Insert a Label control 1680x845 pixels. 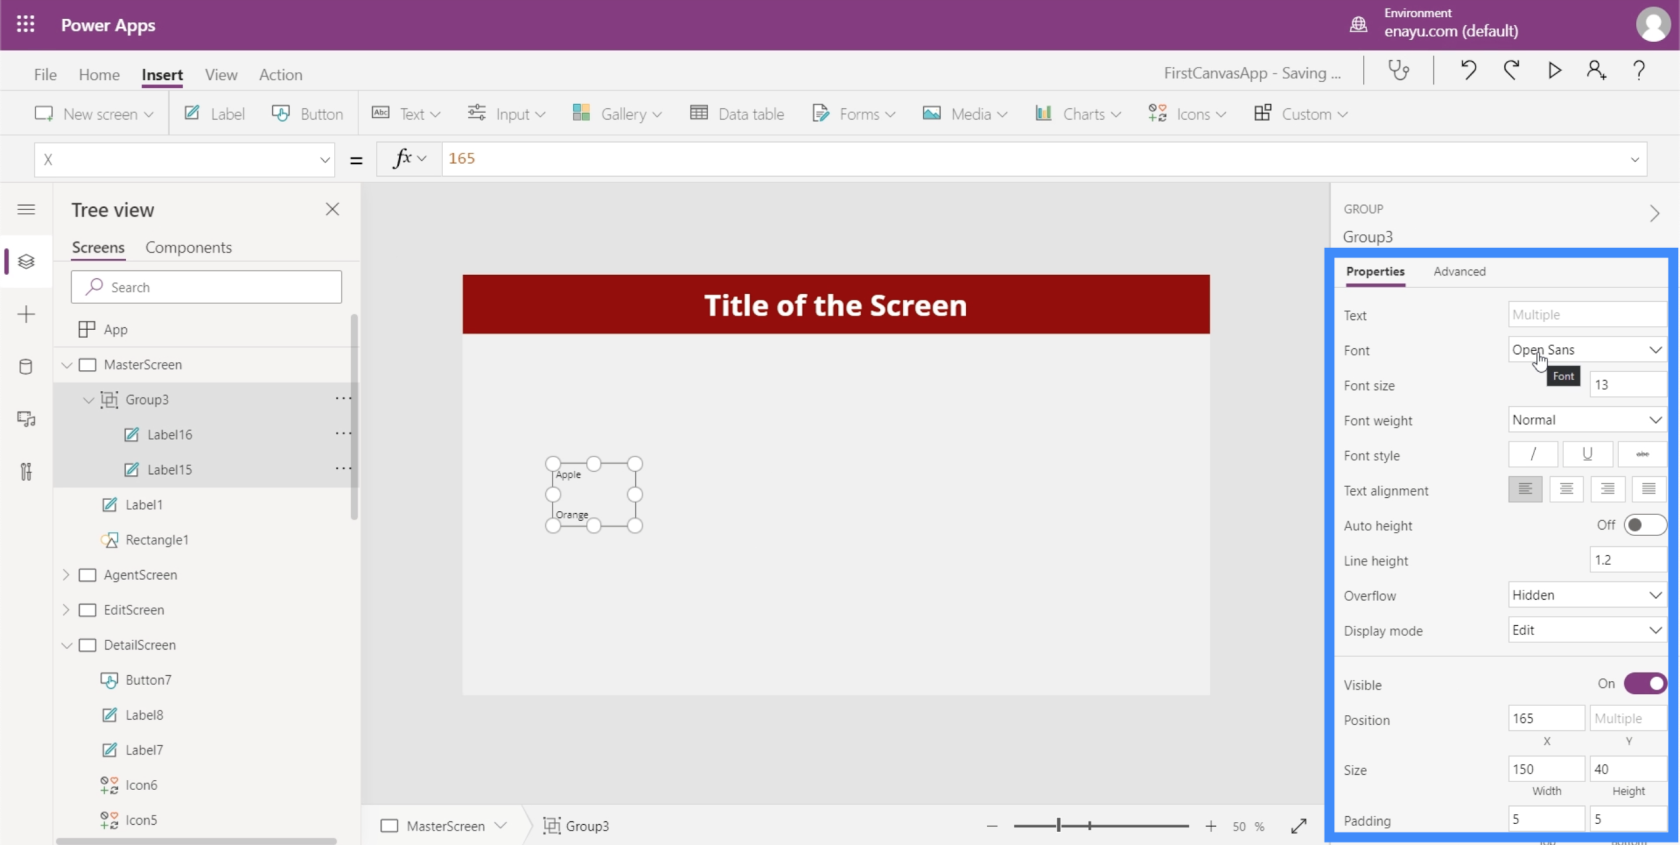(x=214, y=113)
